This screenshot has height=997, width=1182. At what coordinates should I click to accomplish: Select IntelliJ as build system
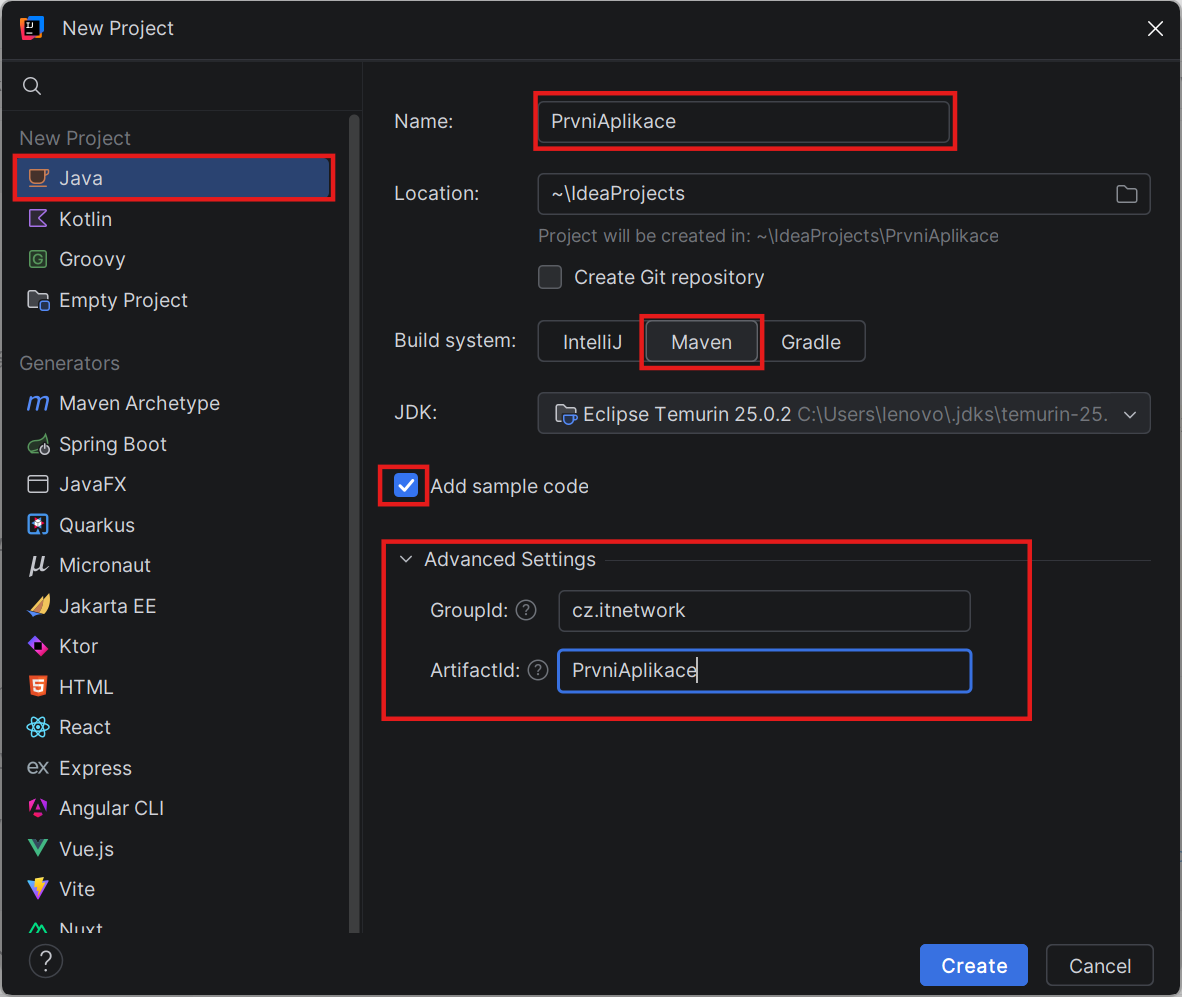tap(592, 342)
